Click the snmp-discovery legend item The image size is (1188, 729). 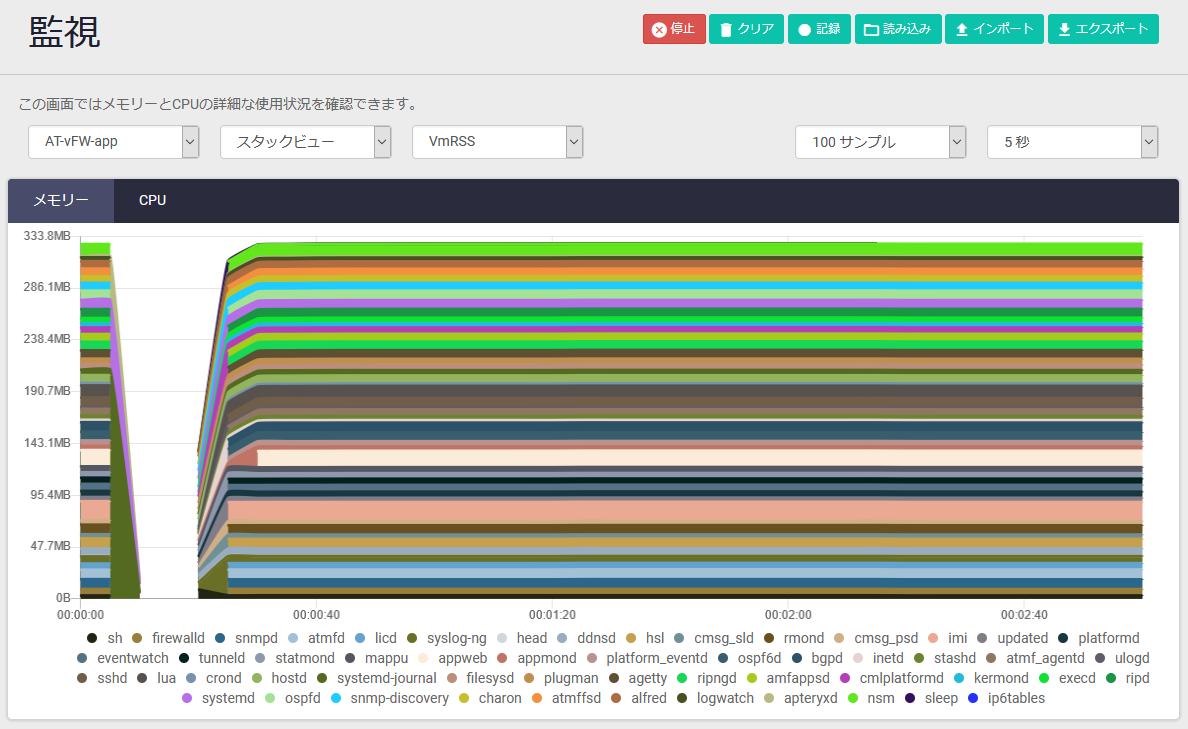click(389, 698)
